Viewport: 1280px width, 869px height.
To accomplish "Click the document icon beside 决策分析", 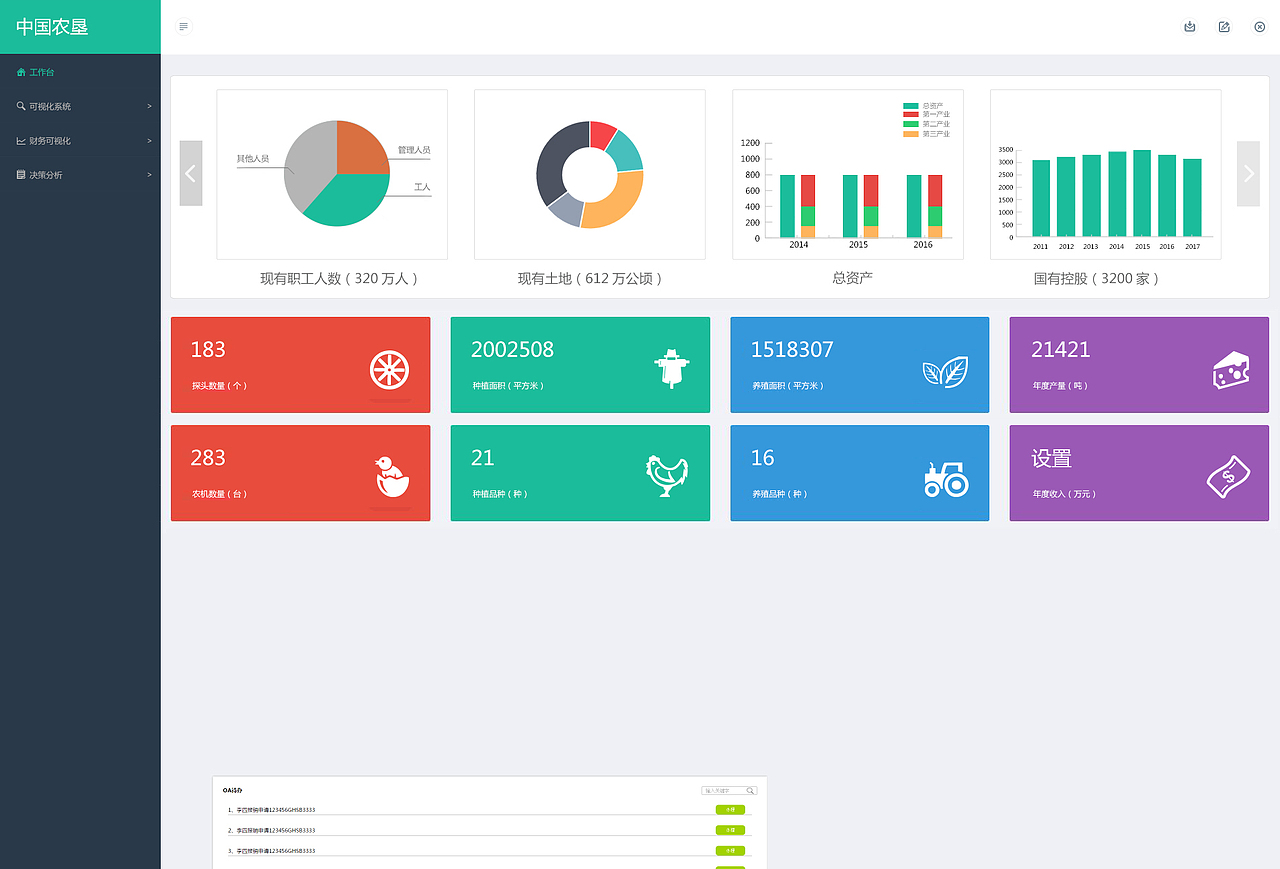I will click(x=21, y=175).
